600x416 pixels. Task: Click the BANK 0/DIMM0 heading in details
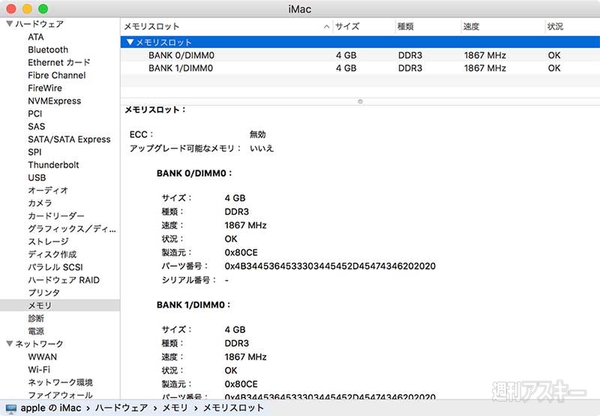(x=194, y=173)
